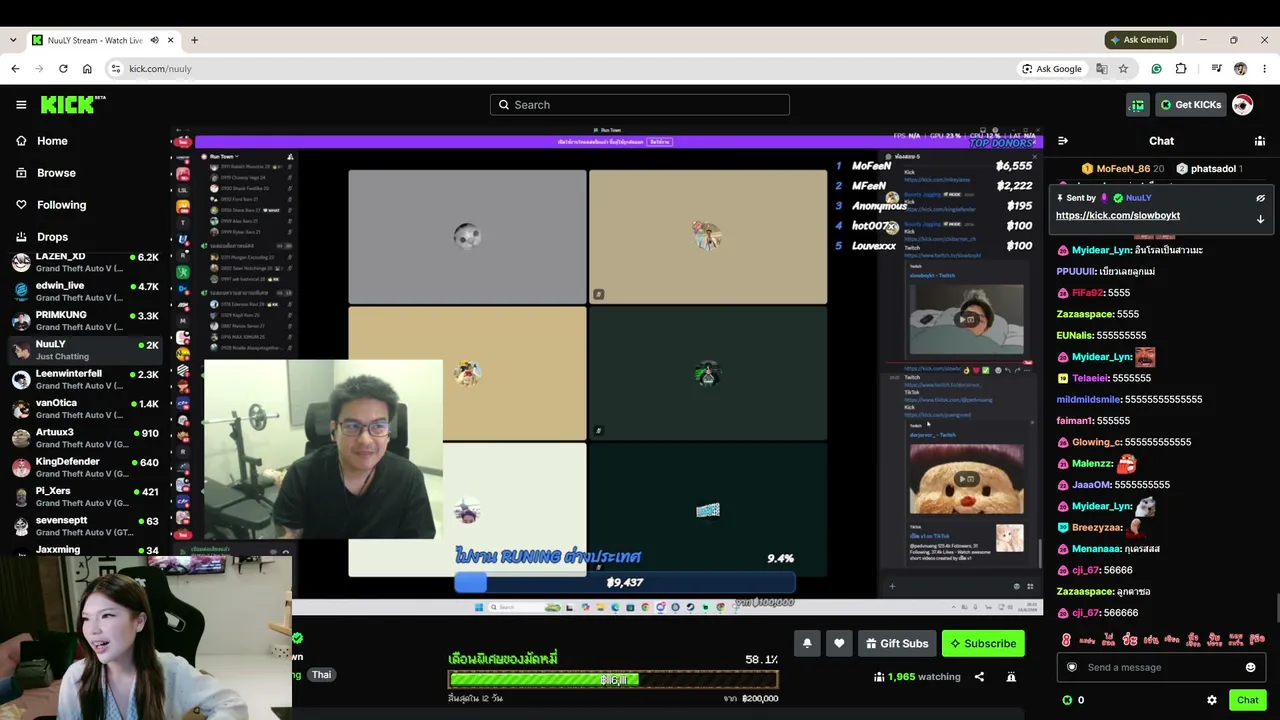This screenshot has width=1280, height=720.
Task: Open the translate page icon
Action: point(1101,69)
